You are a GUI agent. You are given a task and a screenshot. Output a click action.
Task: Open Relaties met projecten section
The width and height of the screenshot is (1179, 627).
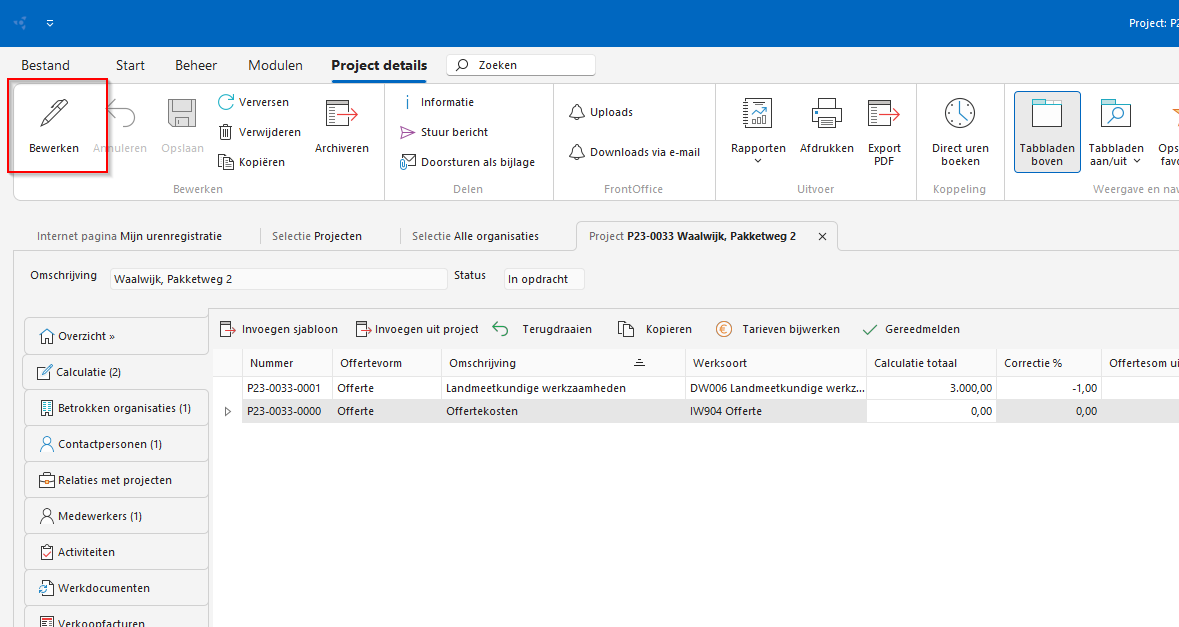tap(117, 480)
